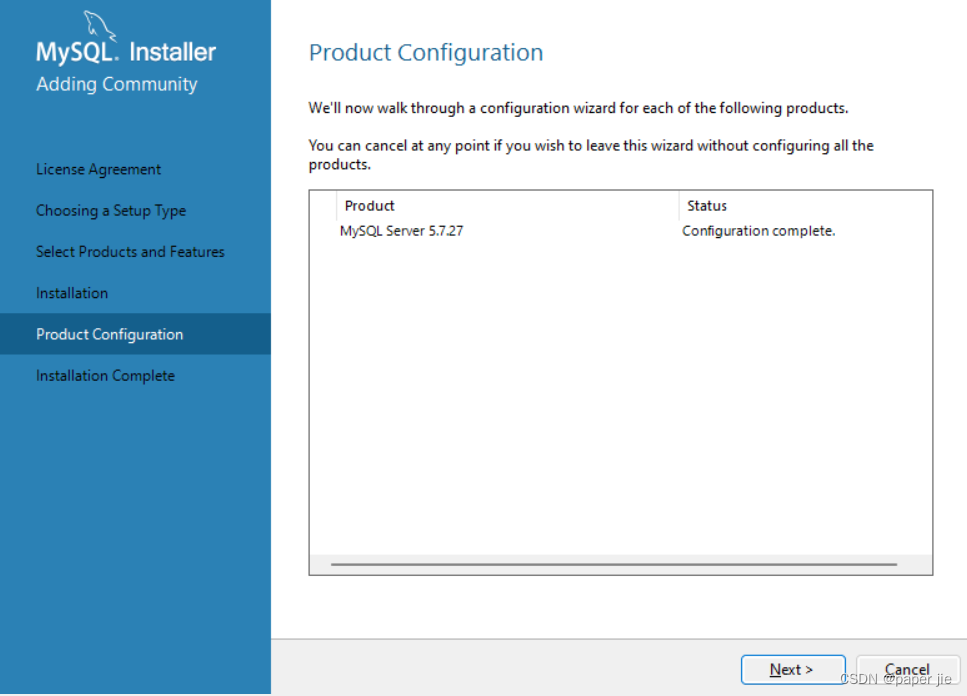Select the License Agreement step

point(98,170)
